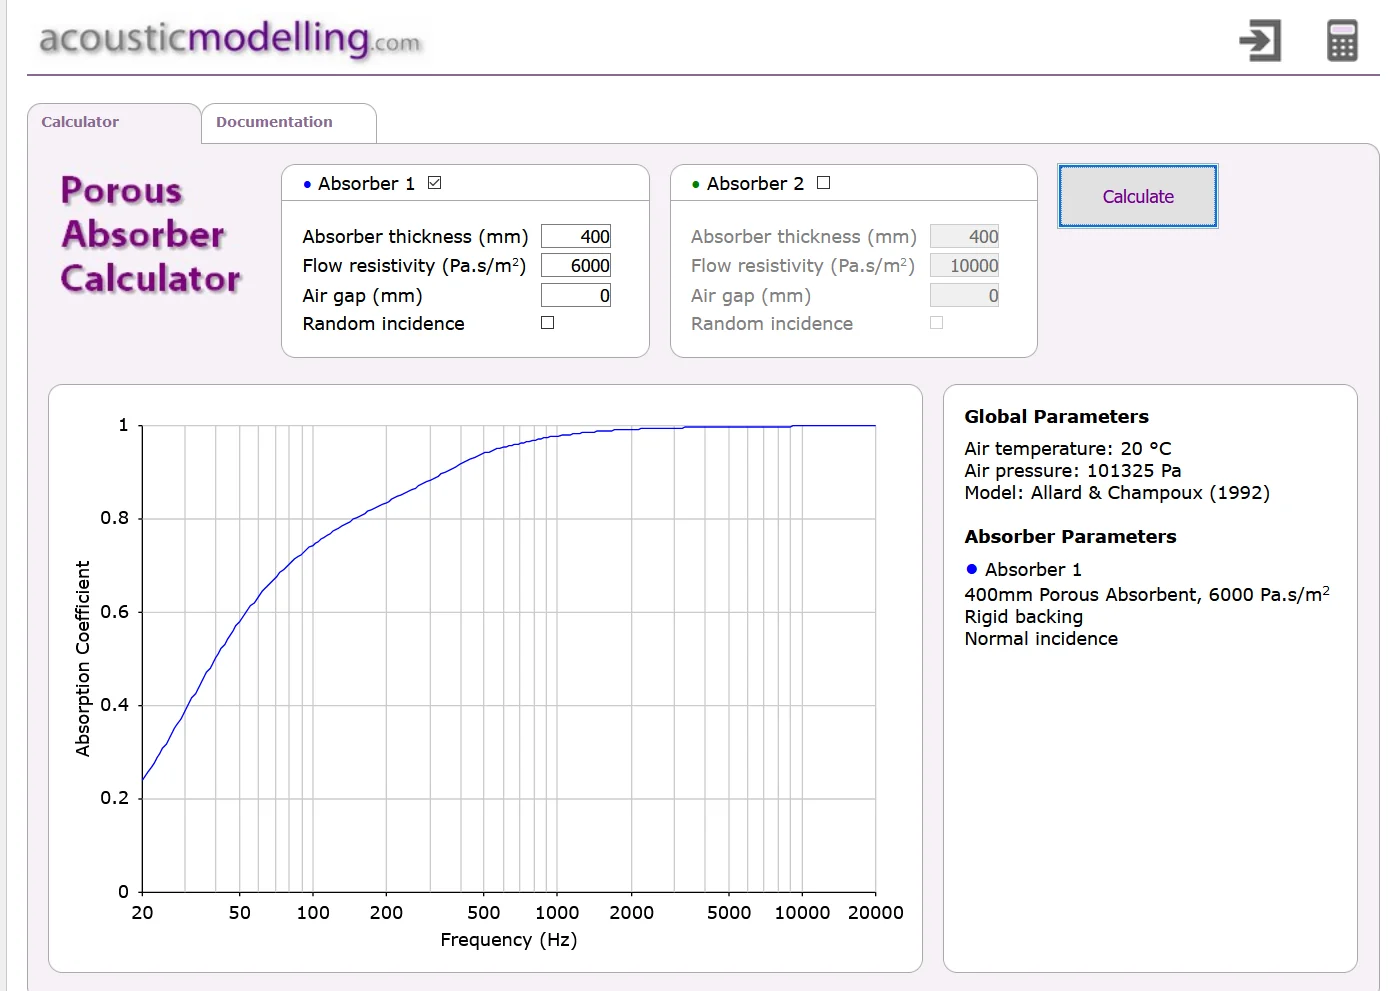Viewport: 1388px width, 991px height.
Task: Click Absorber 1 thickness field
Action: point(576,236)
